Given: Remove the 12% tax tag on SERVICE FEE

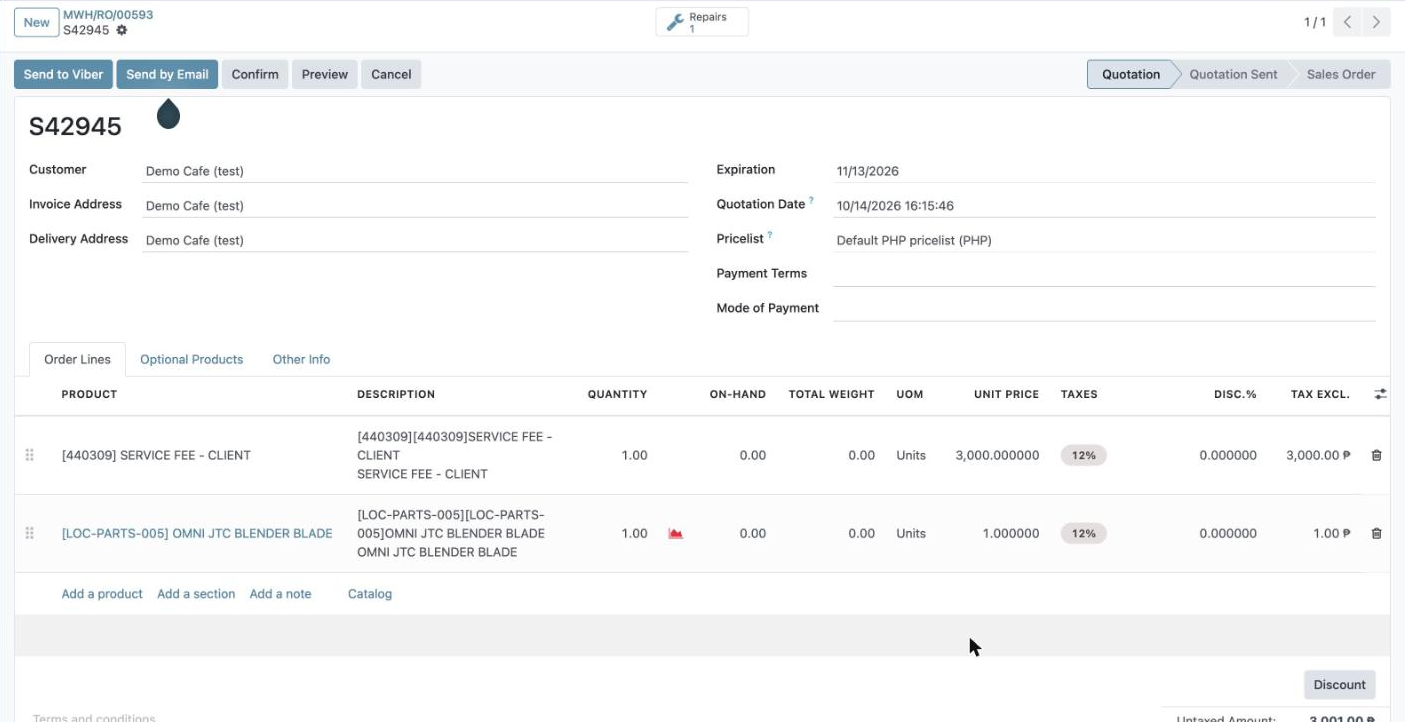Looking at the screenshot, I should click(1084, 455).
